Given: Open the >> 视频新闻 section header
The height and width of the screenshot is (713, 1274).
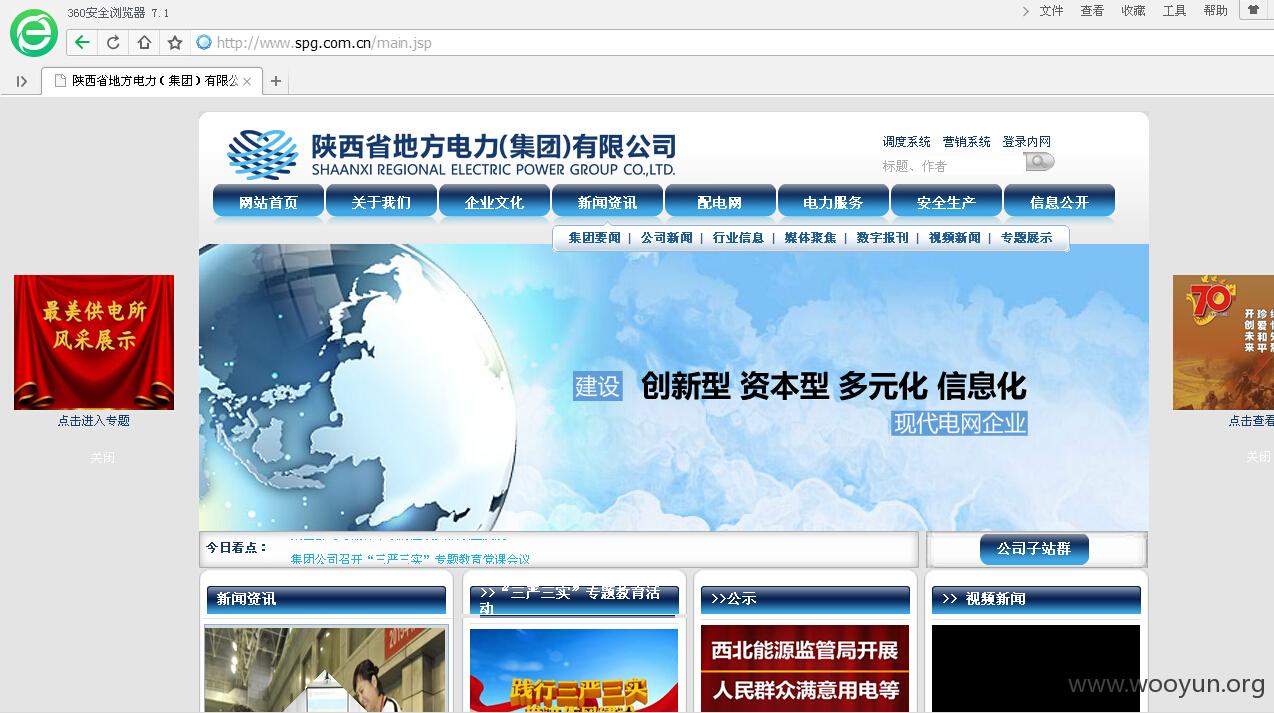Looking at the screenshot, I should (x=1036, y=599).
